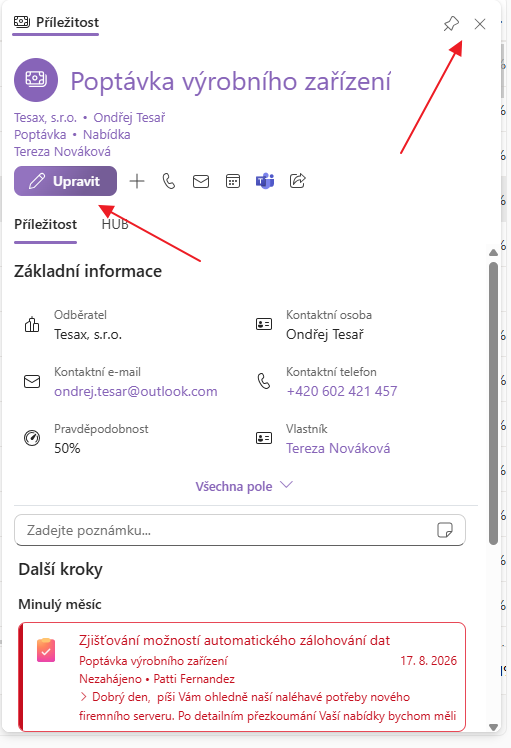Pin the Příležitost panel with pushpin icon

click(x=451, y=24)
